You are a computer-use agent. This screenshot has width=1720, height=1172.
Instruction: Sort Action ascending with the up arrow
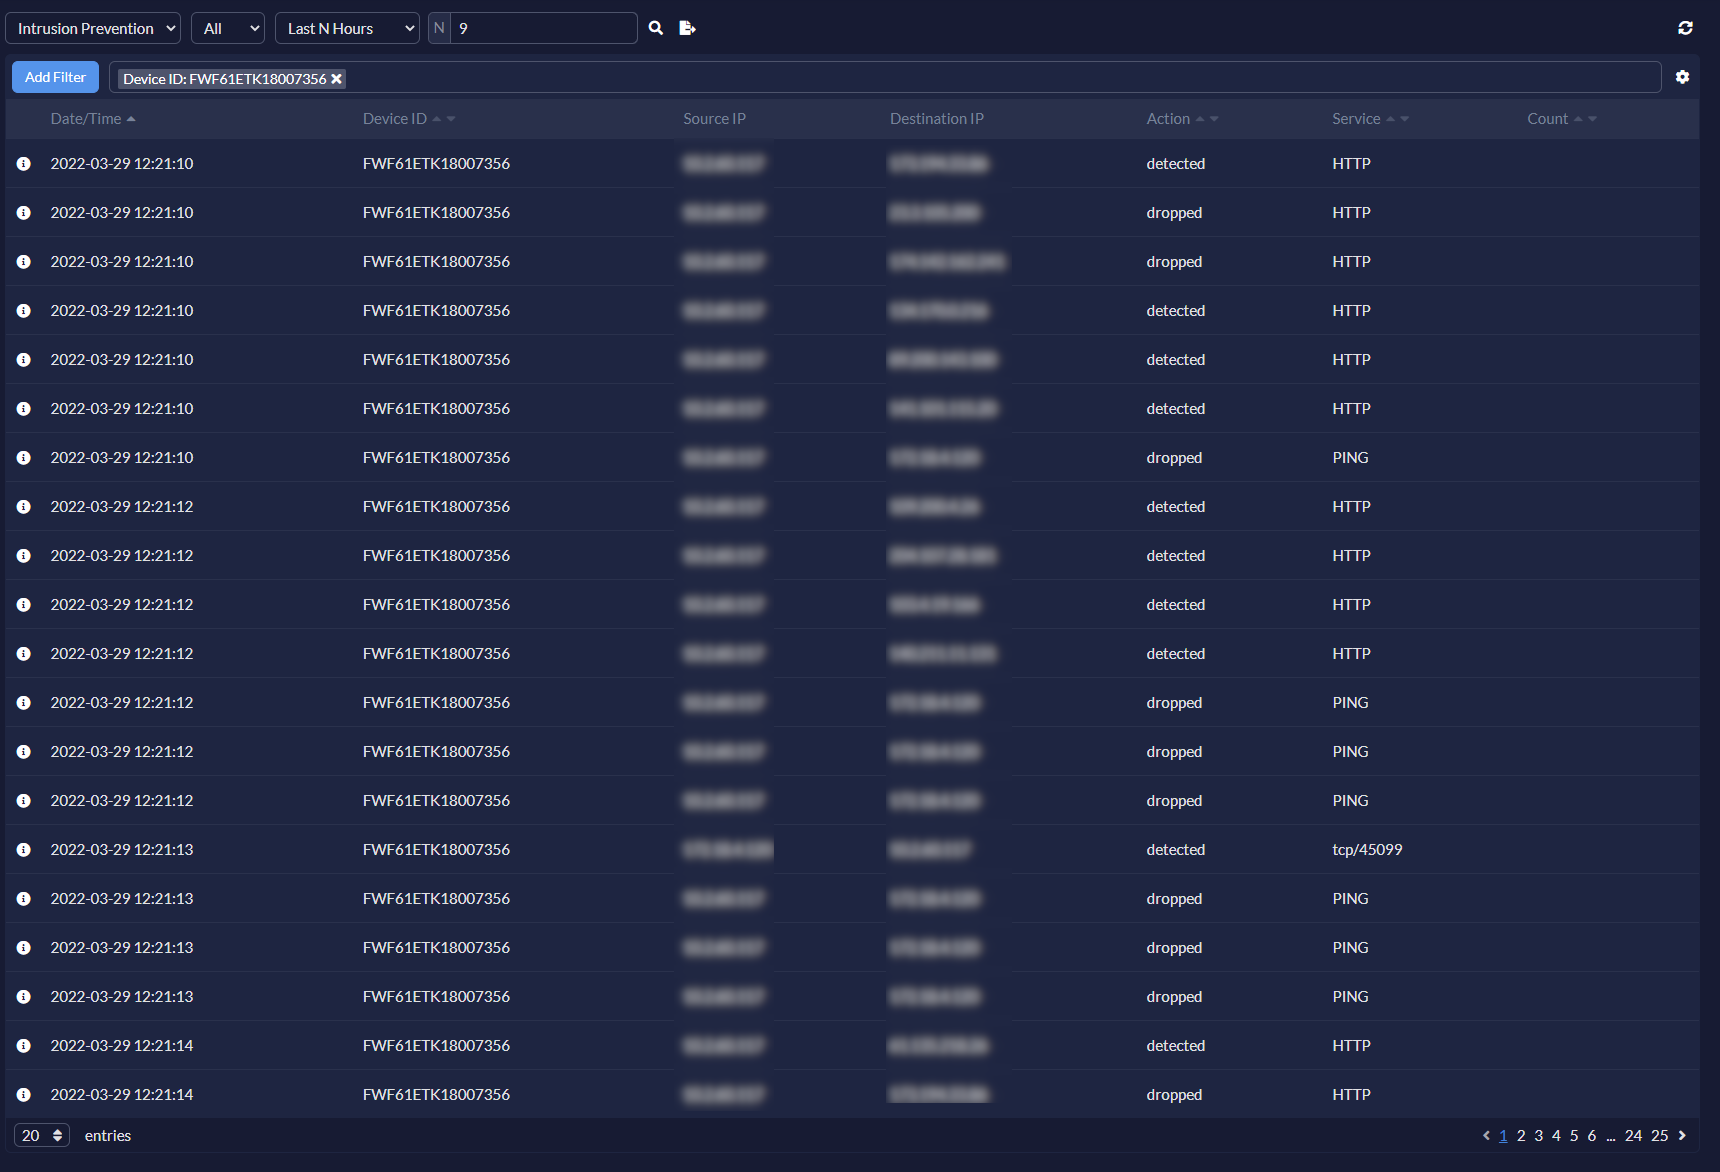[x=1200, y=119]
